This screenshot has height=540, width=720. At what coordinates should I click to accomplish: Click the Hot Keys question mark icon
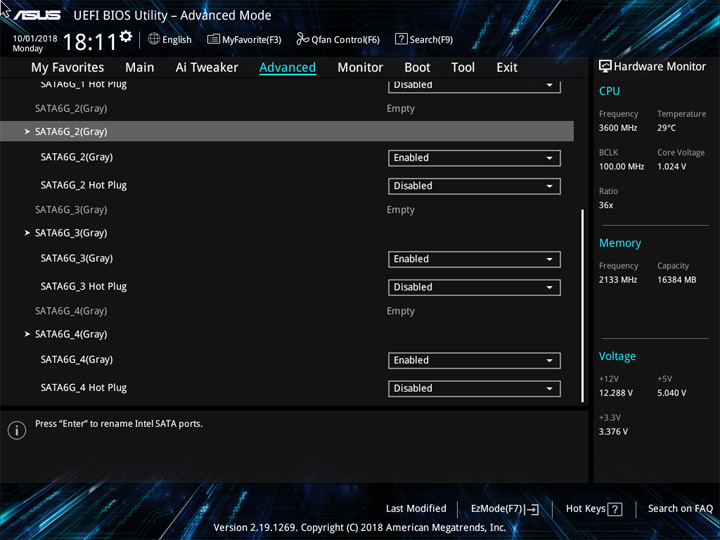tap(615, 509)
